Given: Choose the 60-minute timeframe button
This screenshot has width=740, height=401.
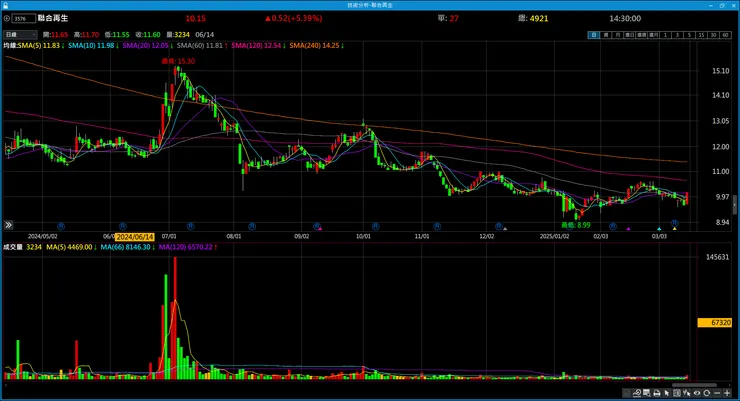Looking at the screenshot, I should coord(725,35).
